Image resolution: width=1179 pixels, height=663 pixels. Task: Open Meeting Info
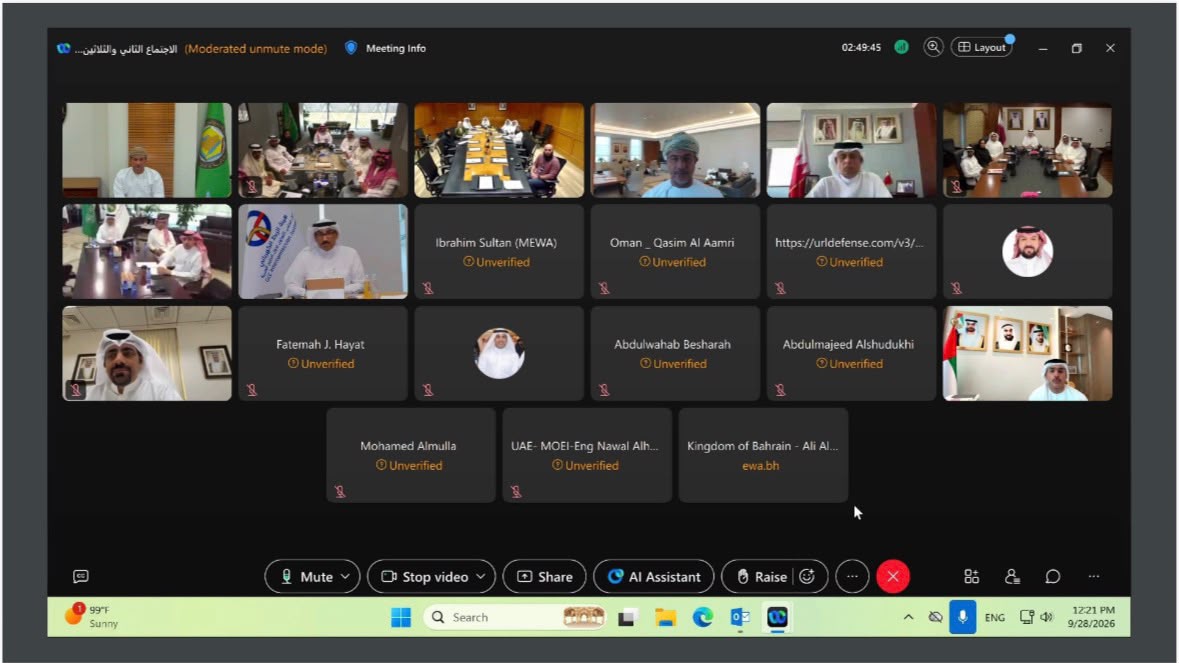[x=386, y=48]
